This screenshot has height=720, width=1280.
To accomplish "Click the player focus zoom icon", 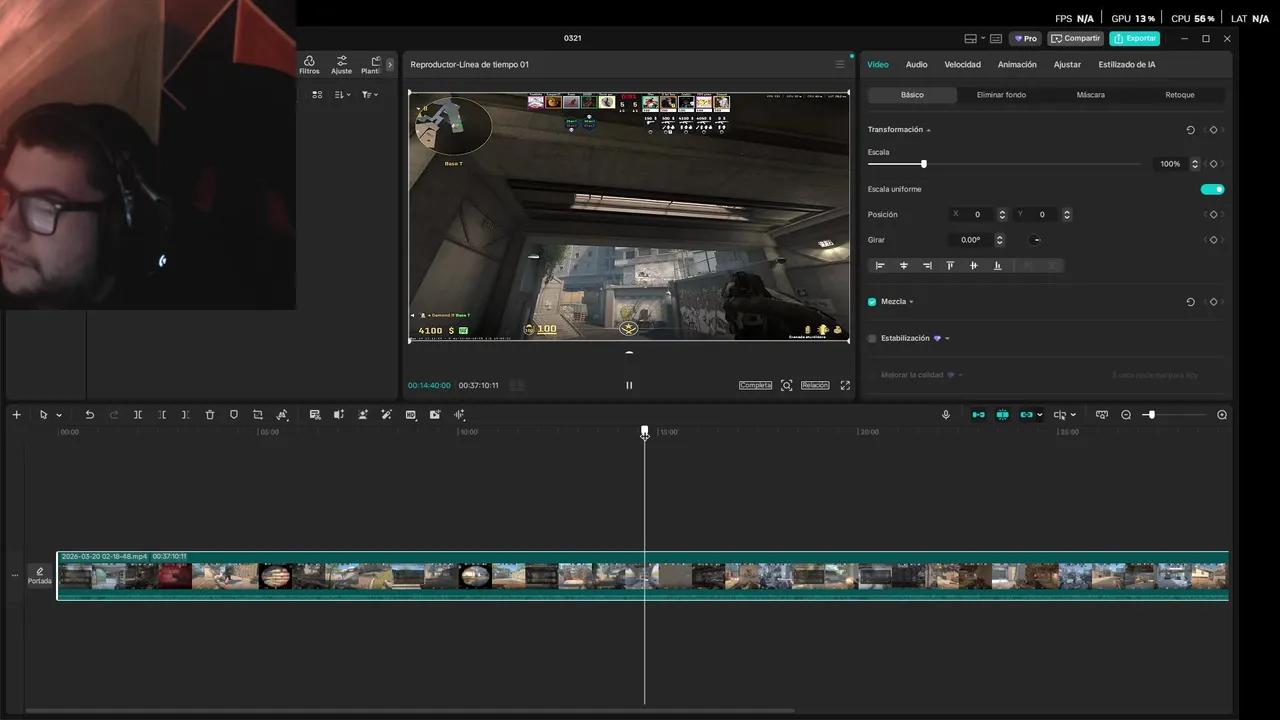I will [787, 385].
